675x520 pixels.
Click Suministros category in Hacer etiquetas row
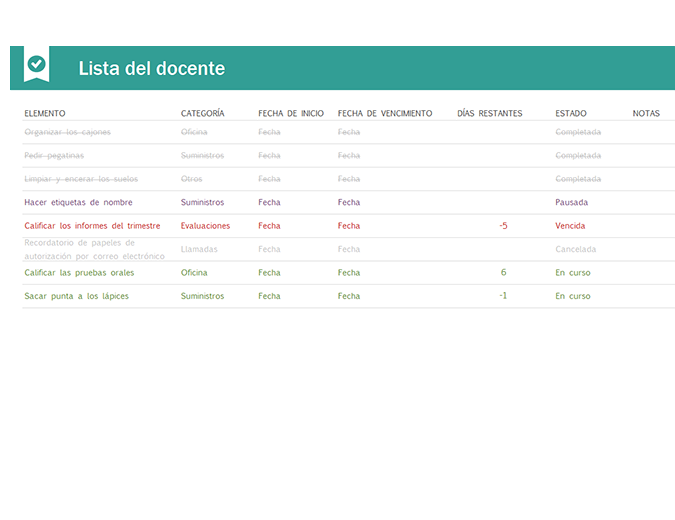click(x=202, y=202)
